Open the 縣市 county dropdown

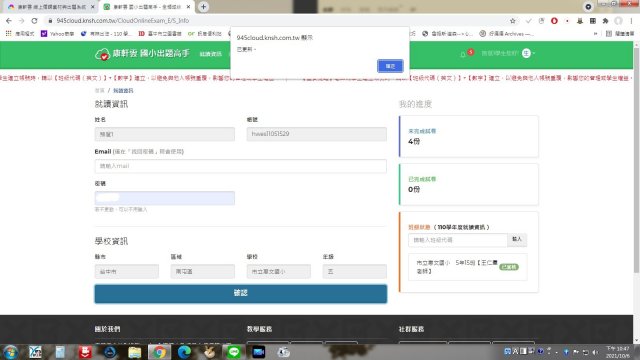click(x=127, y=271)
